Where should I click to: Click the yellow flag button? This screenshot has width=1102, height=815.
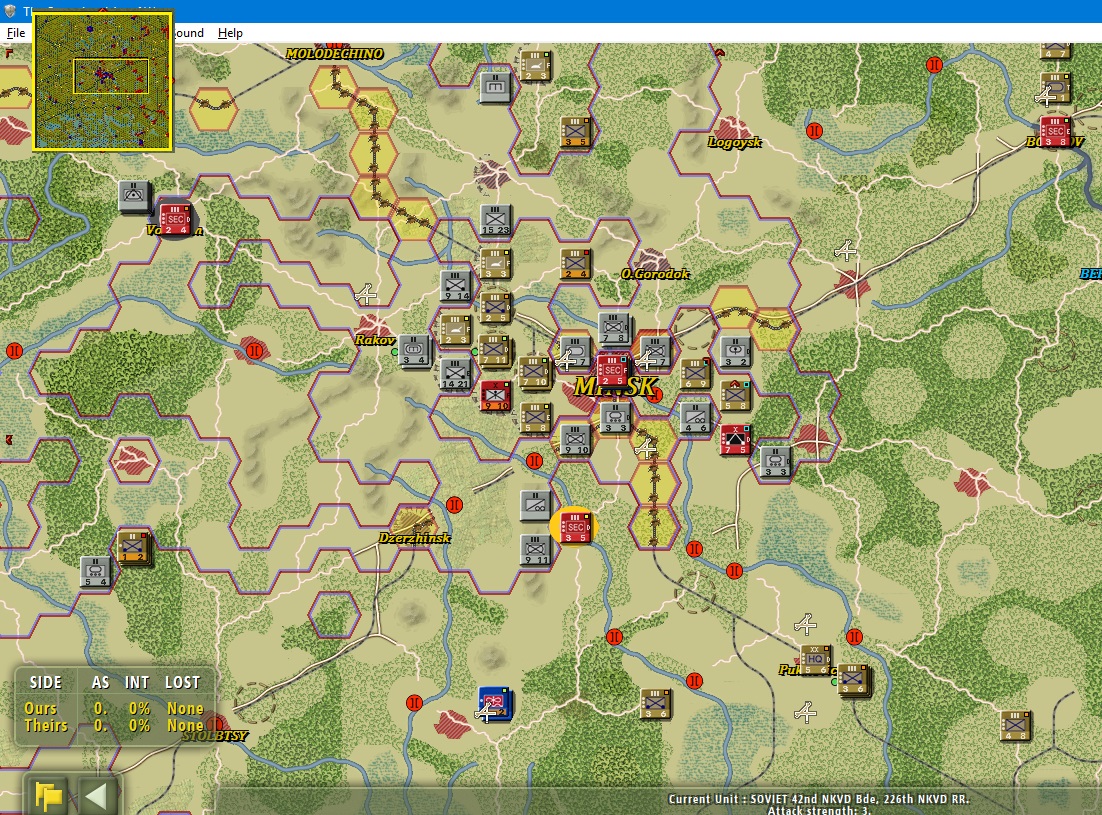point(48,796)
